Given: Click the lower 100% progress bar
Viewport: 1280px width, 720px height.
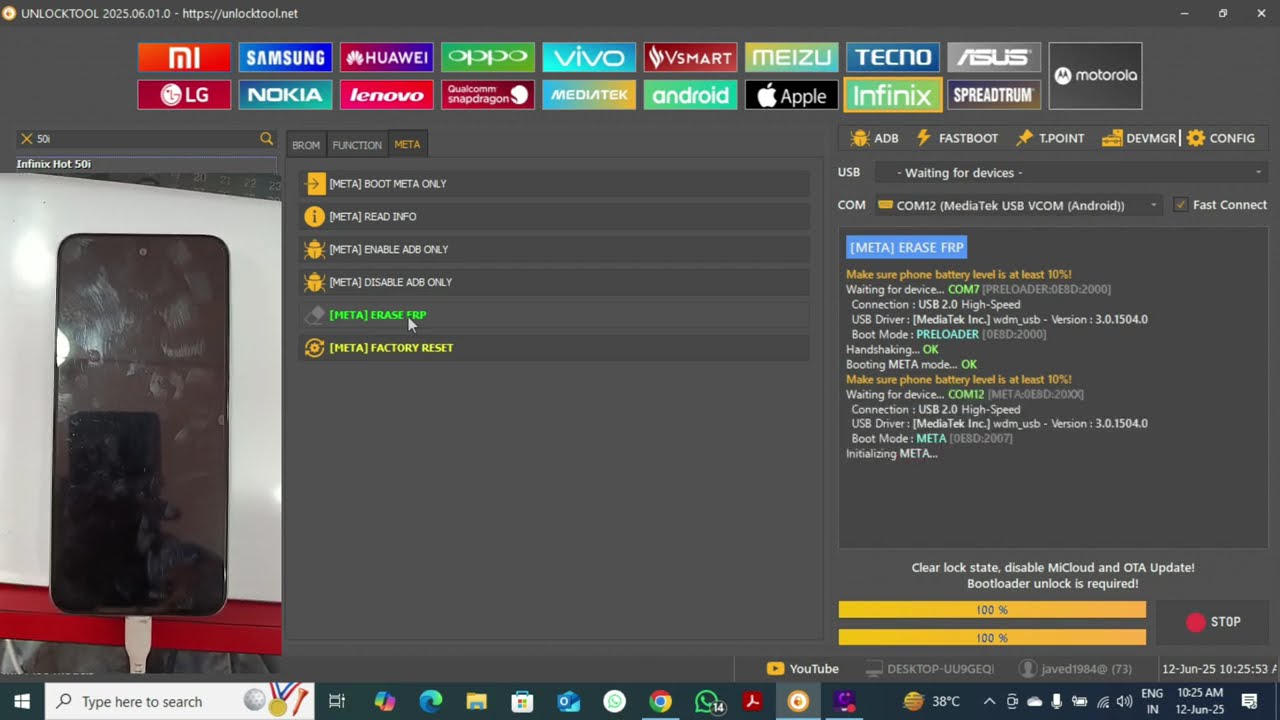Looking at the screenshot, I should pyautogui.click(x=992, y=637).
